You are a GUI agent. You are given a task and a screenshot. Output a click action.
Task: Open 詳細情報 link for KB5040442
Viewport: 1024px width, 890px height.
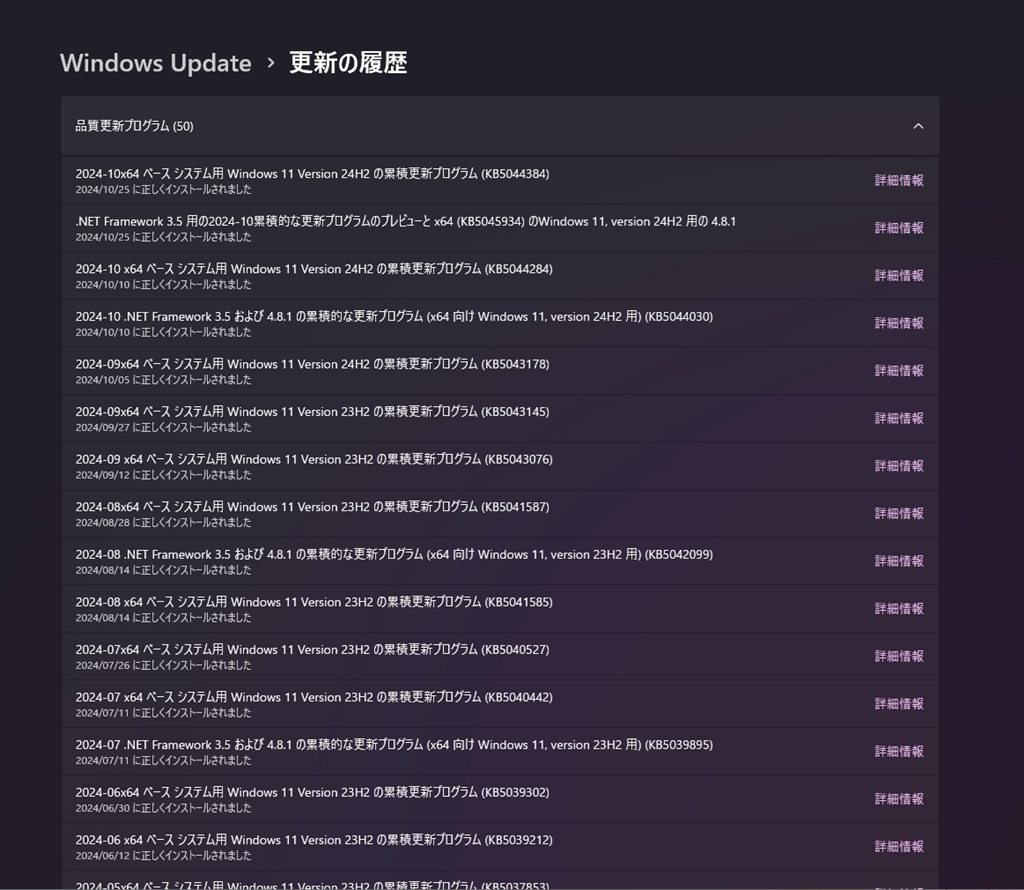pyautogui.click(x=898, y=704)
